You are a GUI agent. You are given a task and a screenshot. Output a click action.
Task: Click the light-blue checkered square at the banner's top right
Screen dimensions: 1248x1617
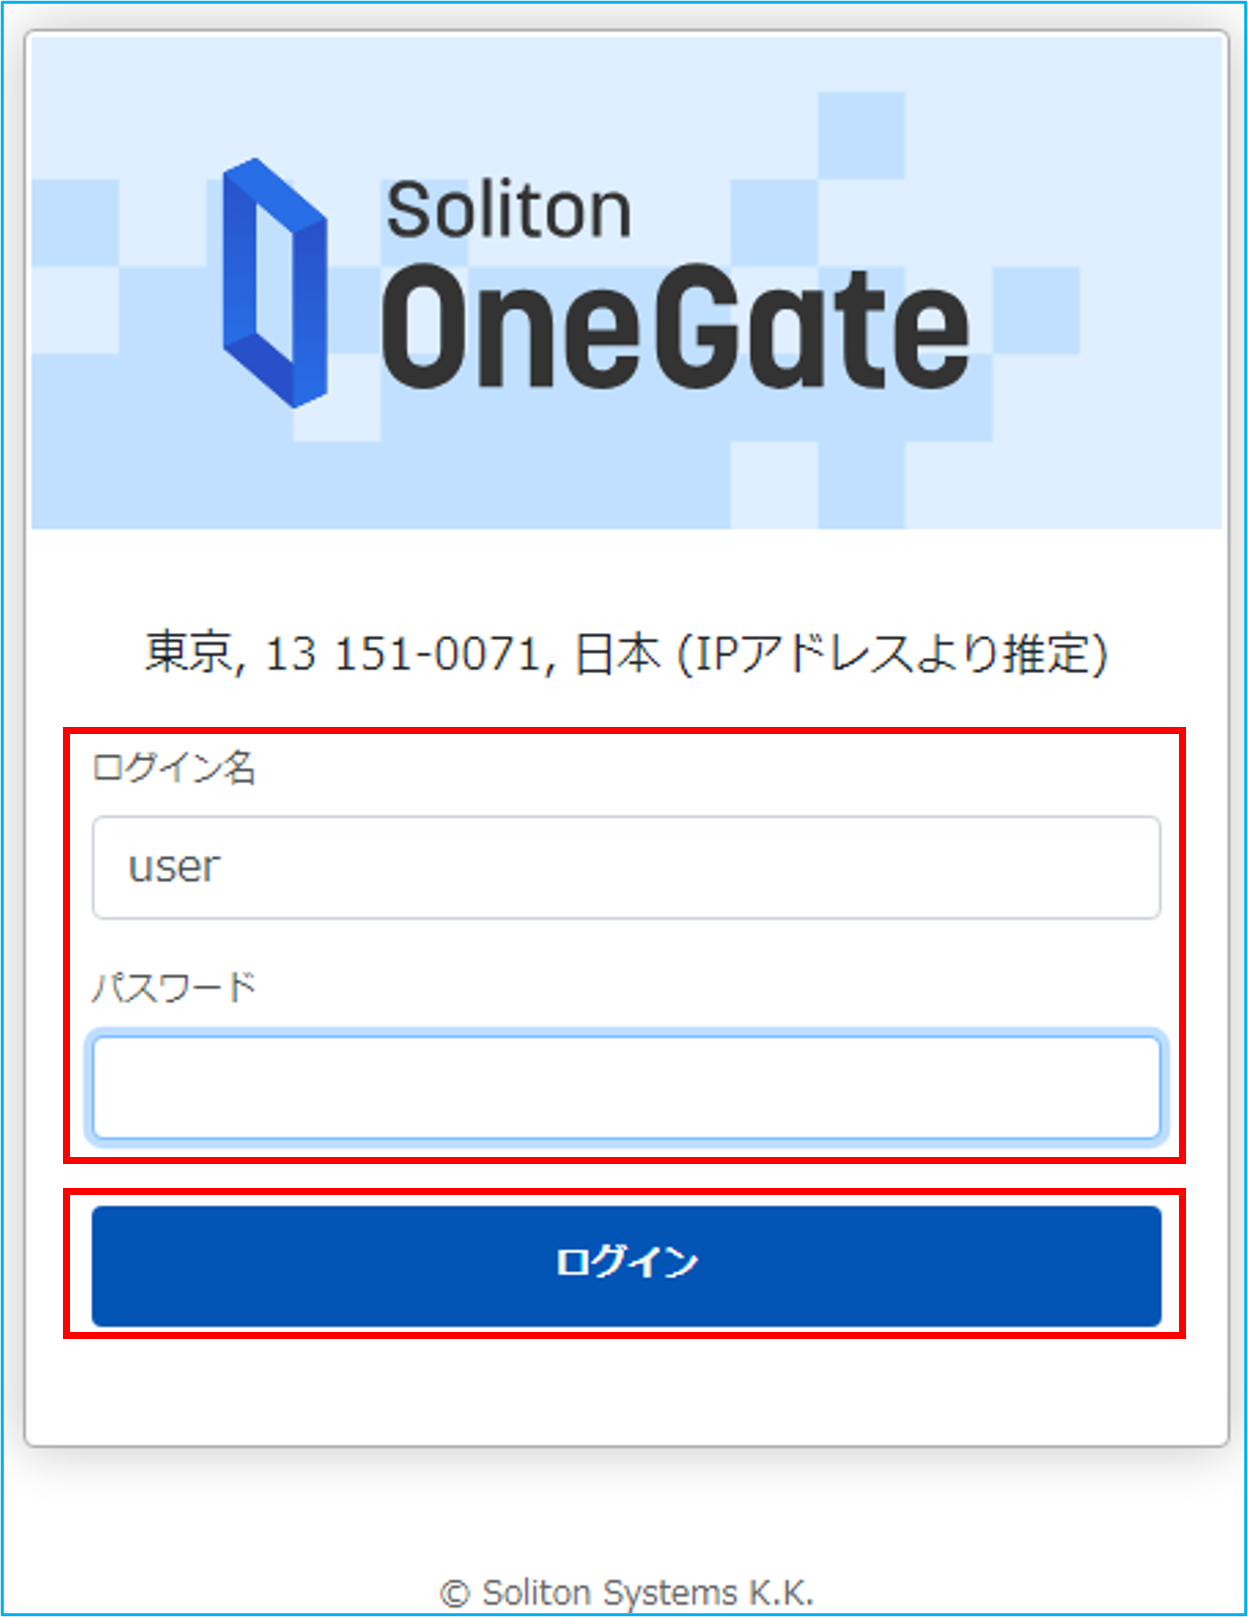pos(861,136)
